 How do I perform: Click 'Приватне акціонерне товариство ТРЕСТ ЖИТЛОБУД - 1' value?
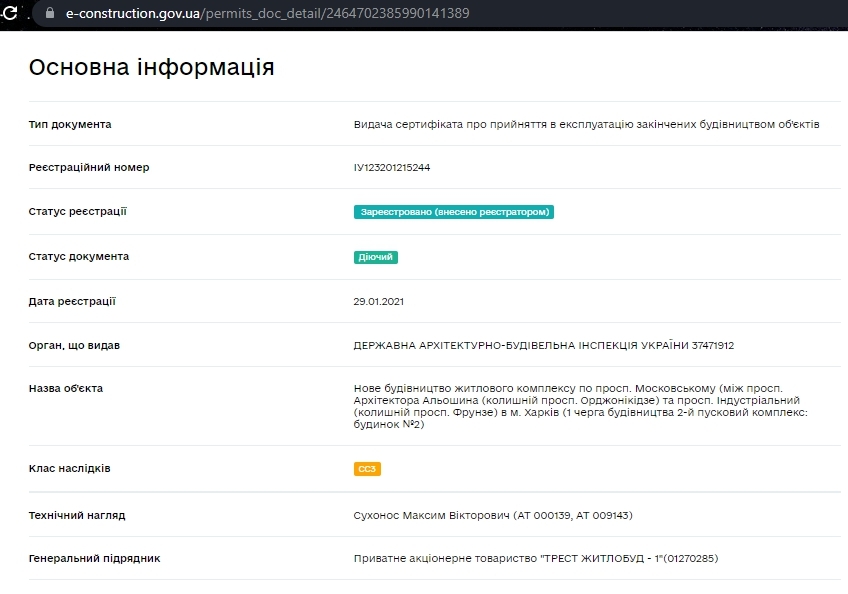535,558
